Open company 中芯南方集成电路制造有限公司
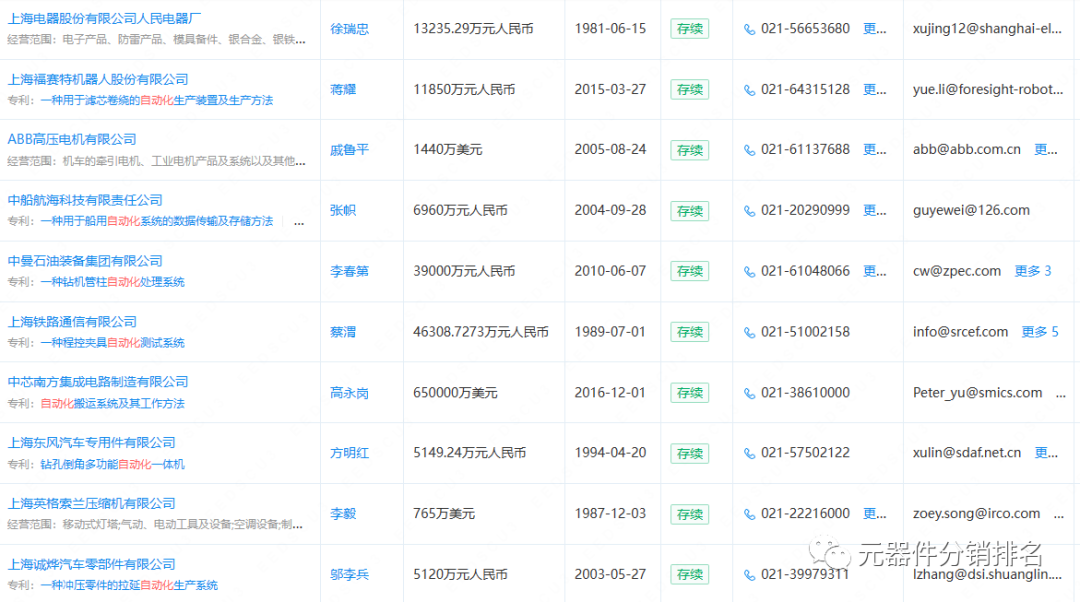 coord(98,382)
